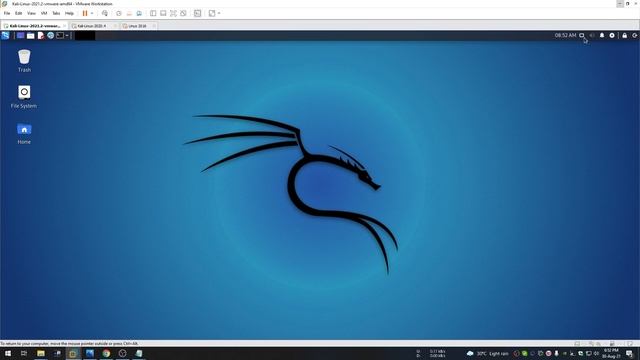
Task: Launch the terminal emulator panel icon
Action: tap(60, 36)
